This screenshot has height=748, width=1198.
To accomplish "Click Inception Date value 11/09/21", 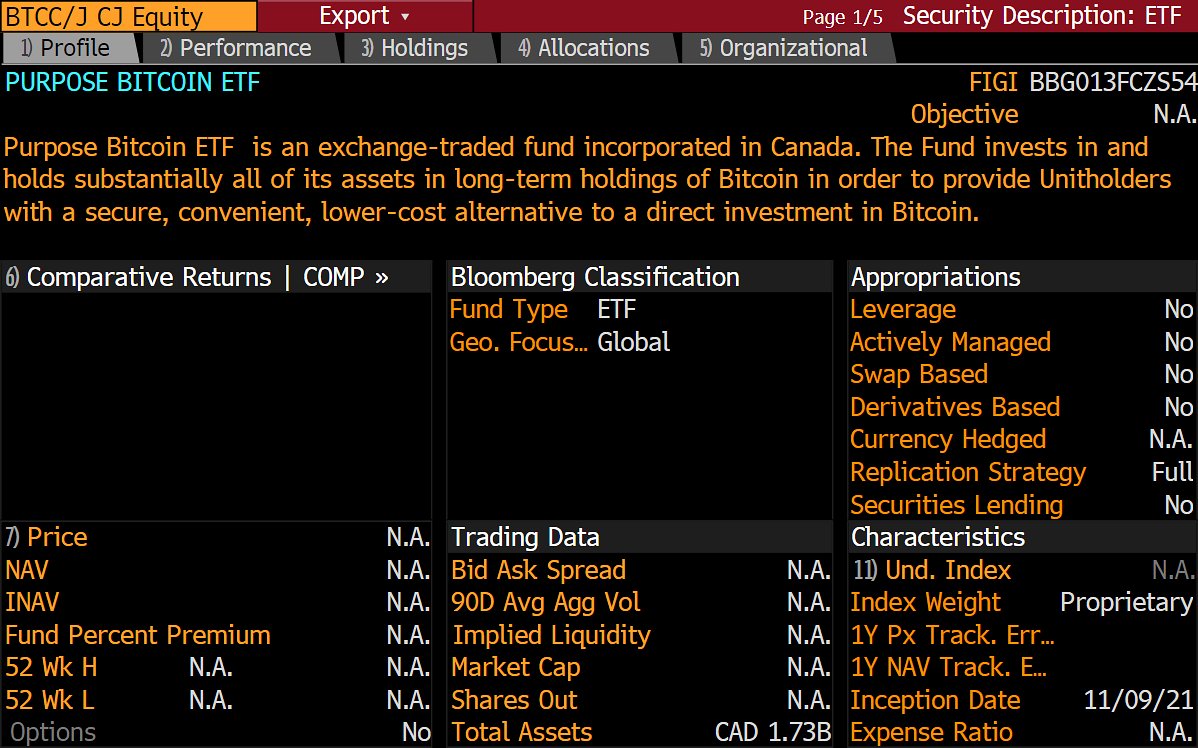I will point(1138,700).
